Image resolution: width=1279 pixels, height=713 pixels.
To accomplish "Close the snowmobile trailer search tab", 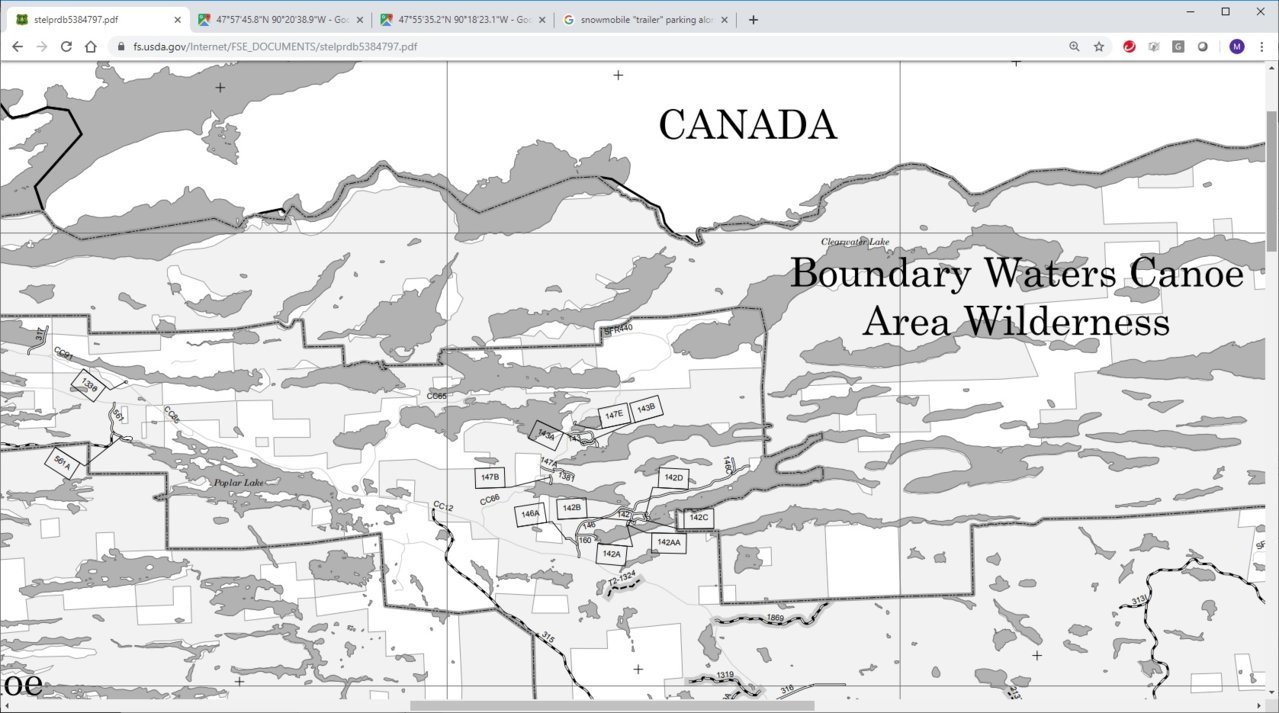I will click(725, 19).
